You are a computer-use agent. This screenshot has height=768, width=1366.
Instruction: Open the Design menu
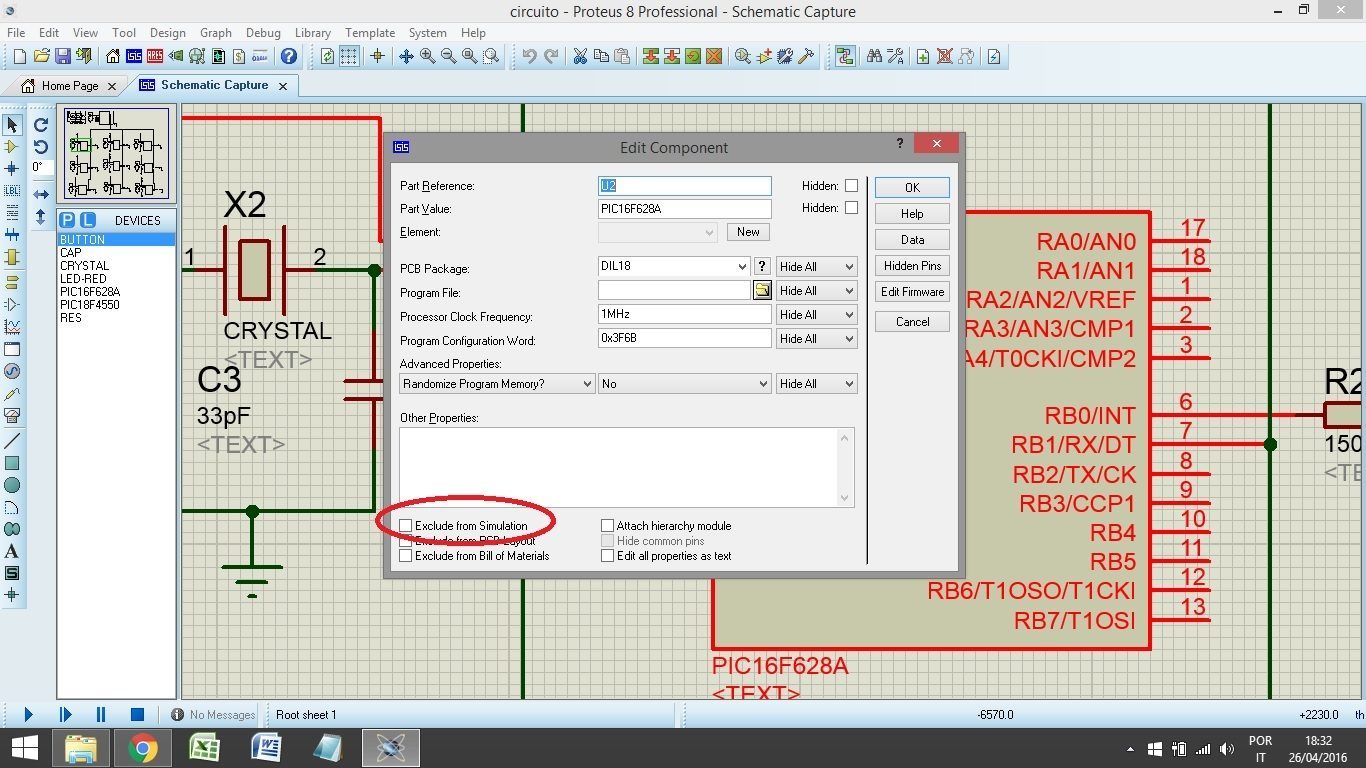coord(168,33)
